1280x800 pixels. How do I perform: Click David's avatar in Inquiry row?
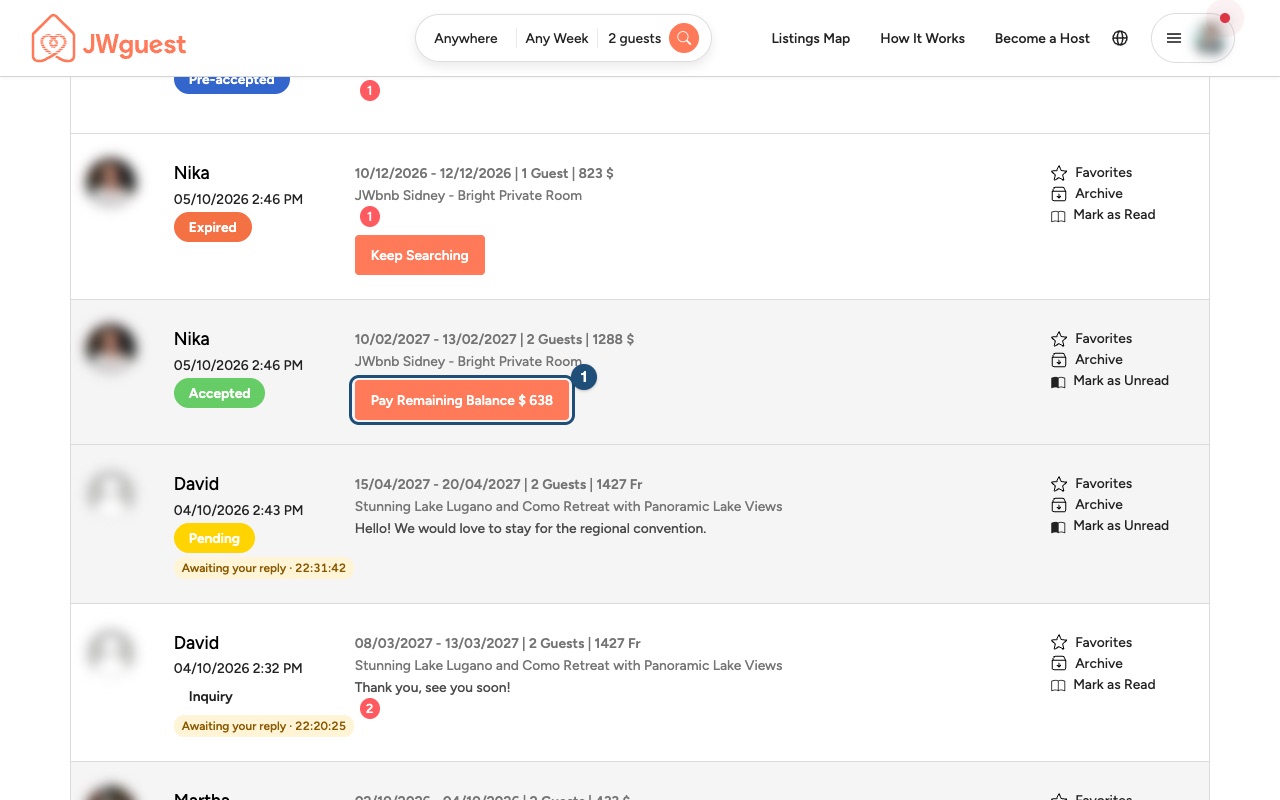coord(111,651)
